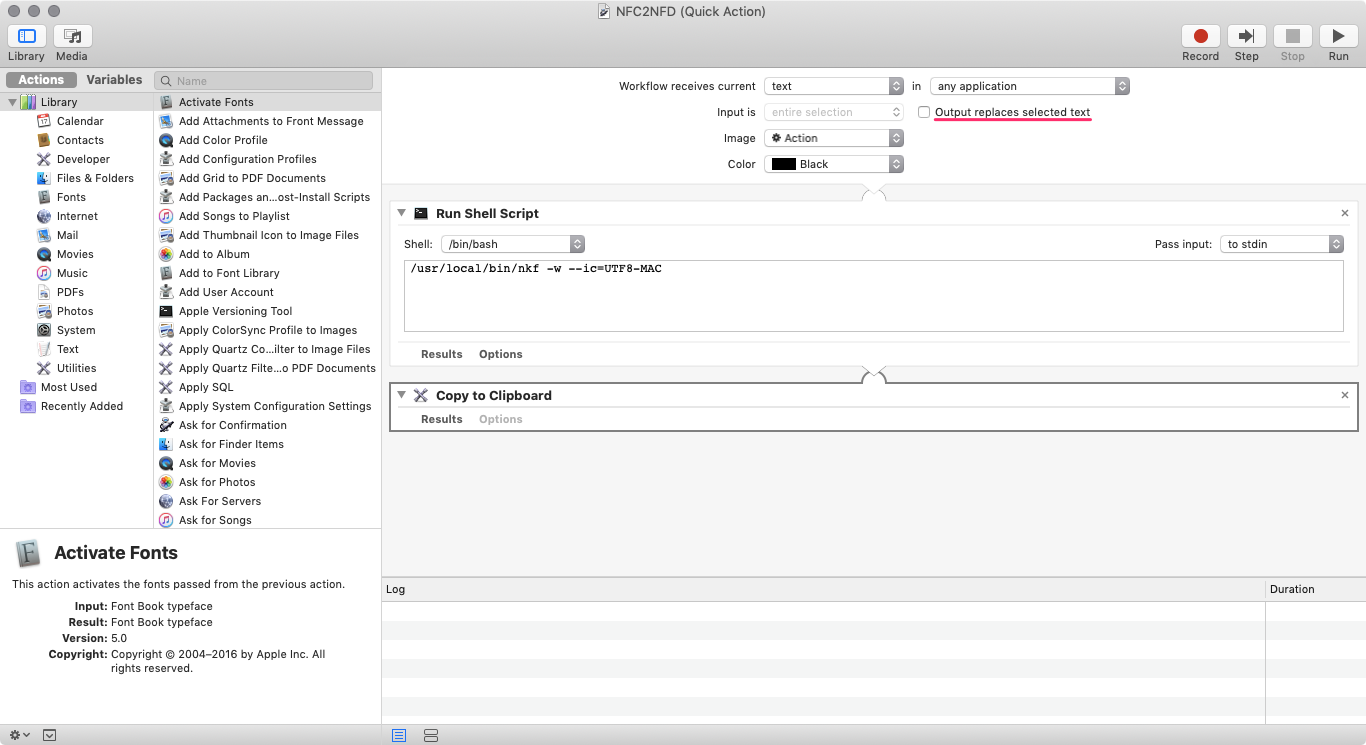Viewport: 1366px width, 745px height.
Task: Open the Pass input dropdown
Action: coord(1282,244)
